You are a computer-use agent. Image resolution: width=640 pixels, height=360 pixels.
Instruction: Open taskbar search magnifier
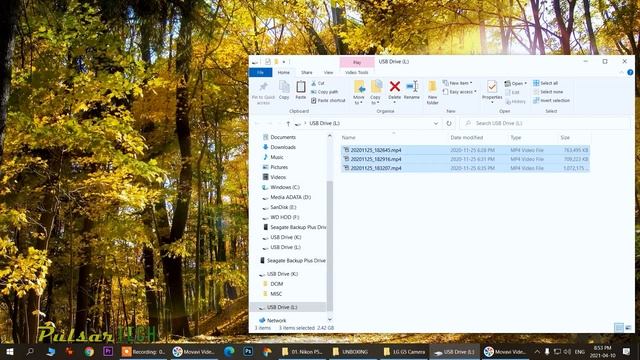coord(30,351)
